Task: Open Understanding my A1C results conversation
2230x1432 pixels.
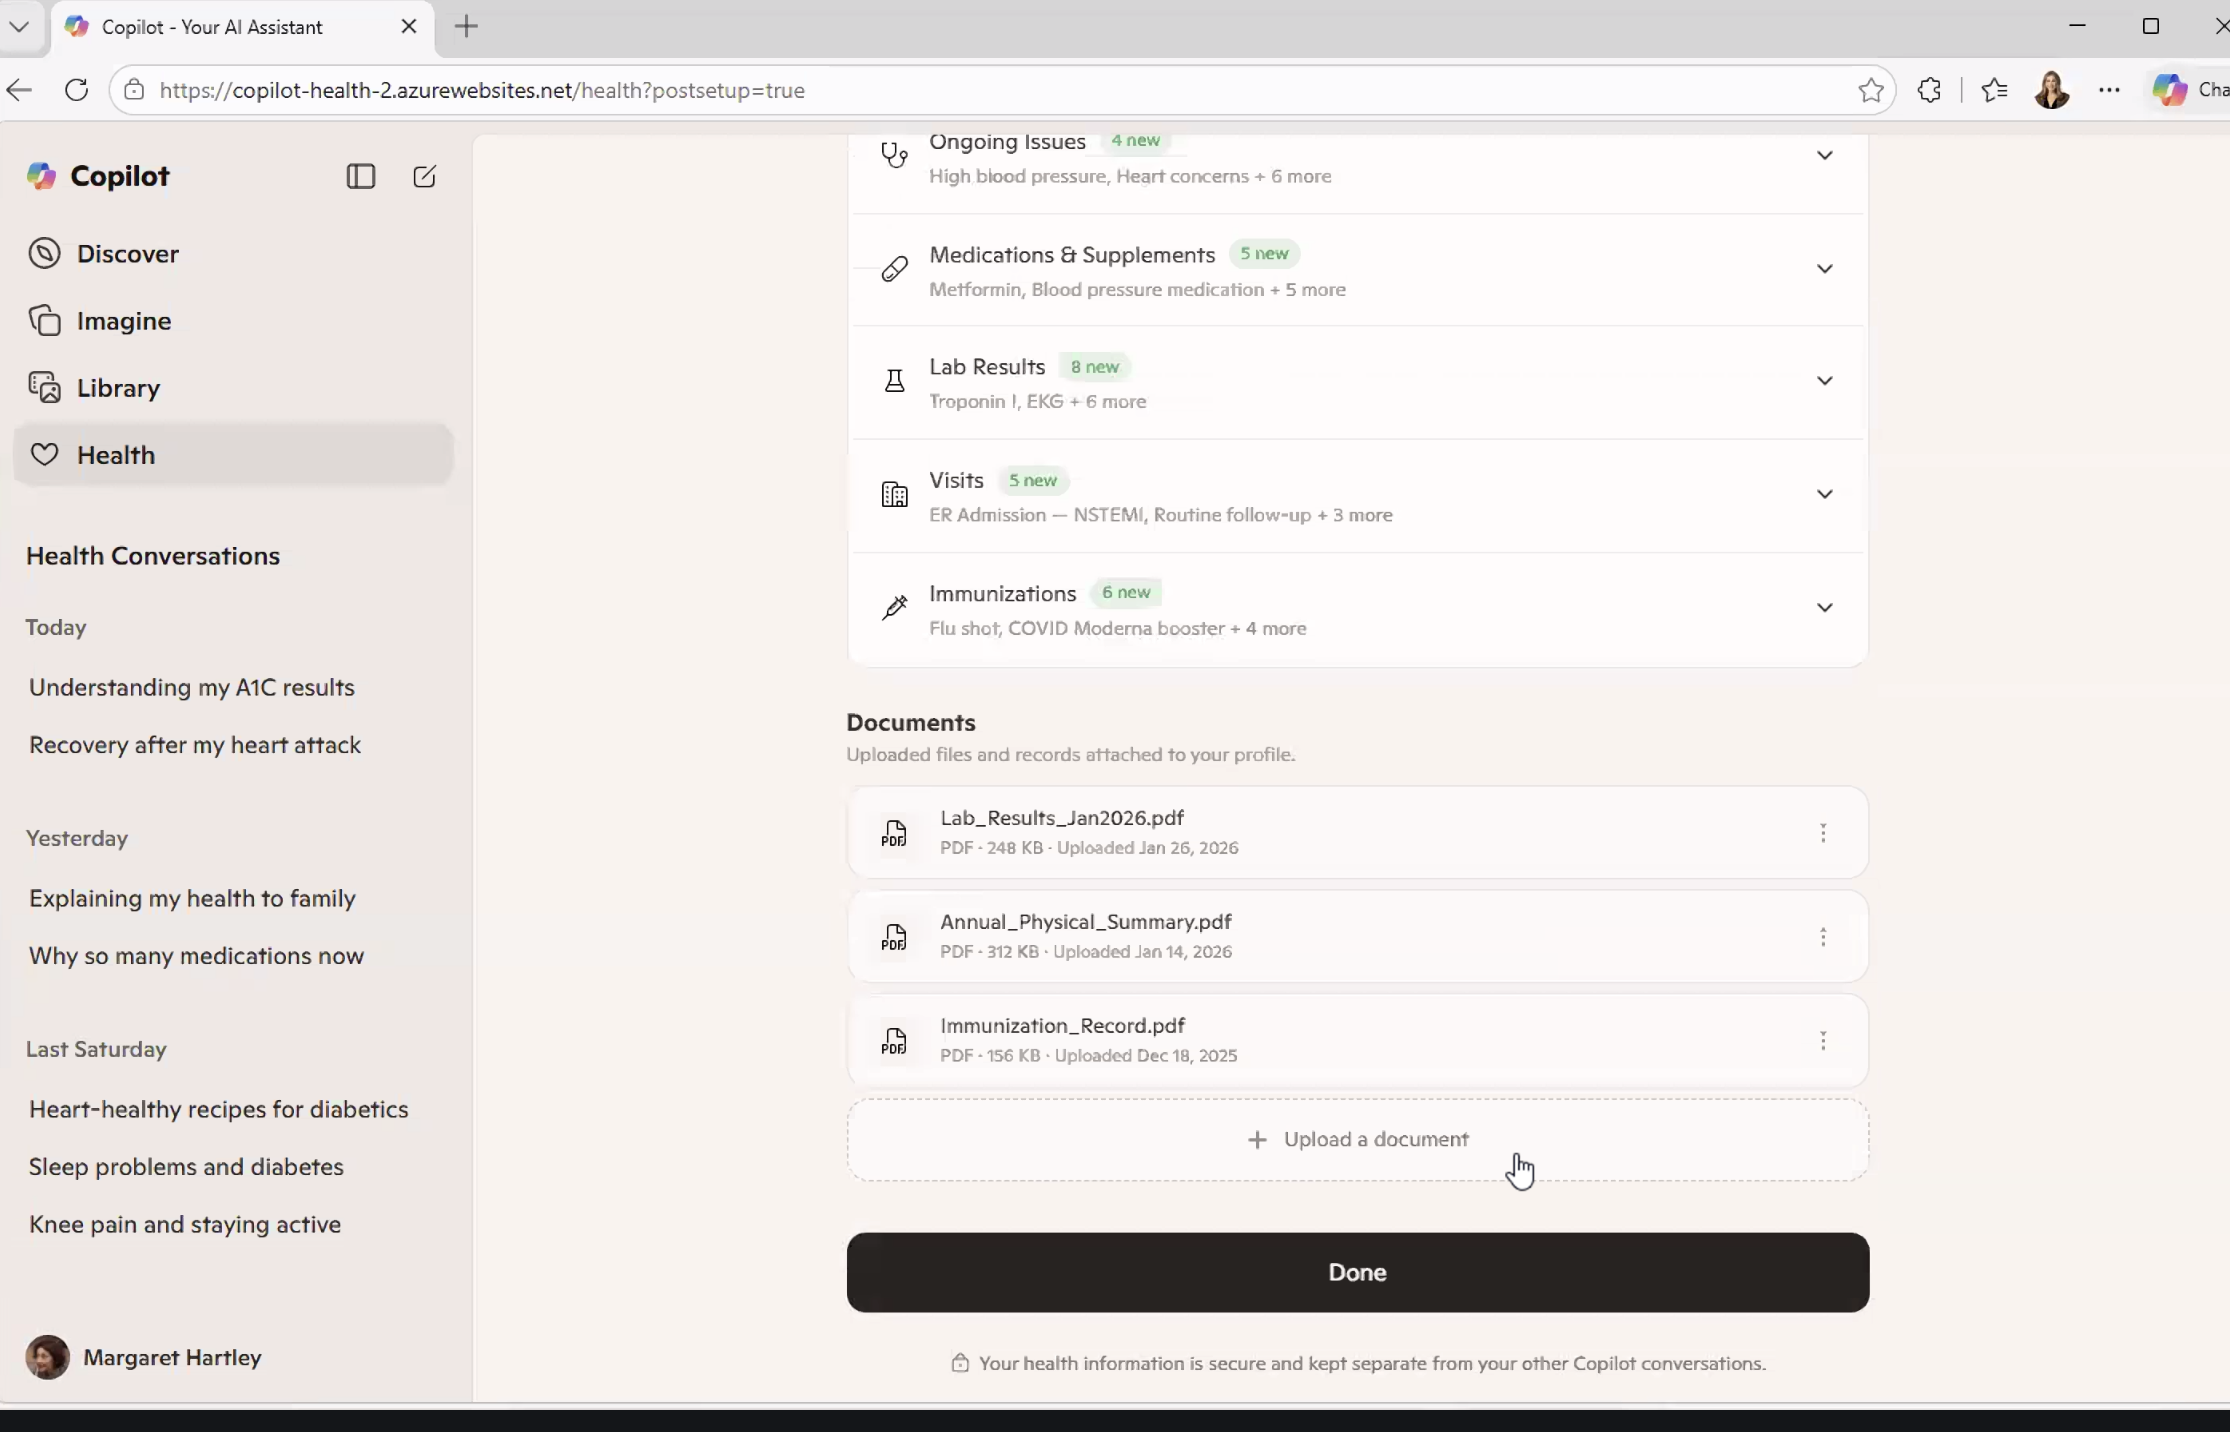Action: click(192, 688)
